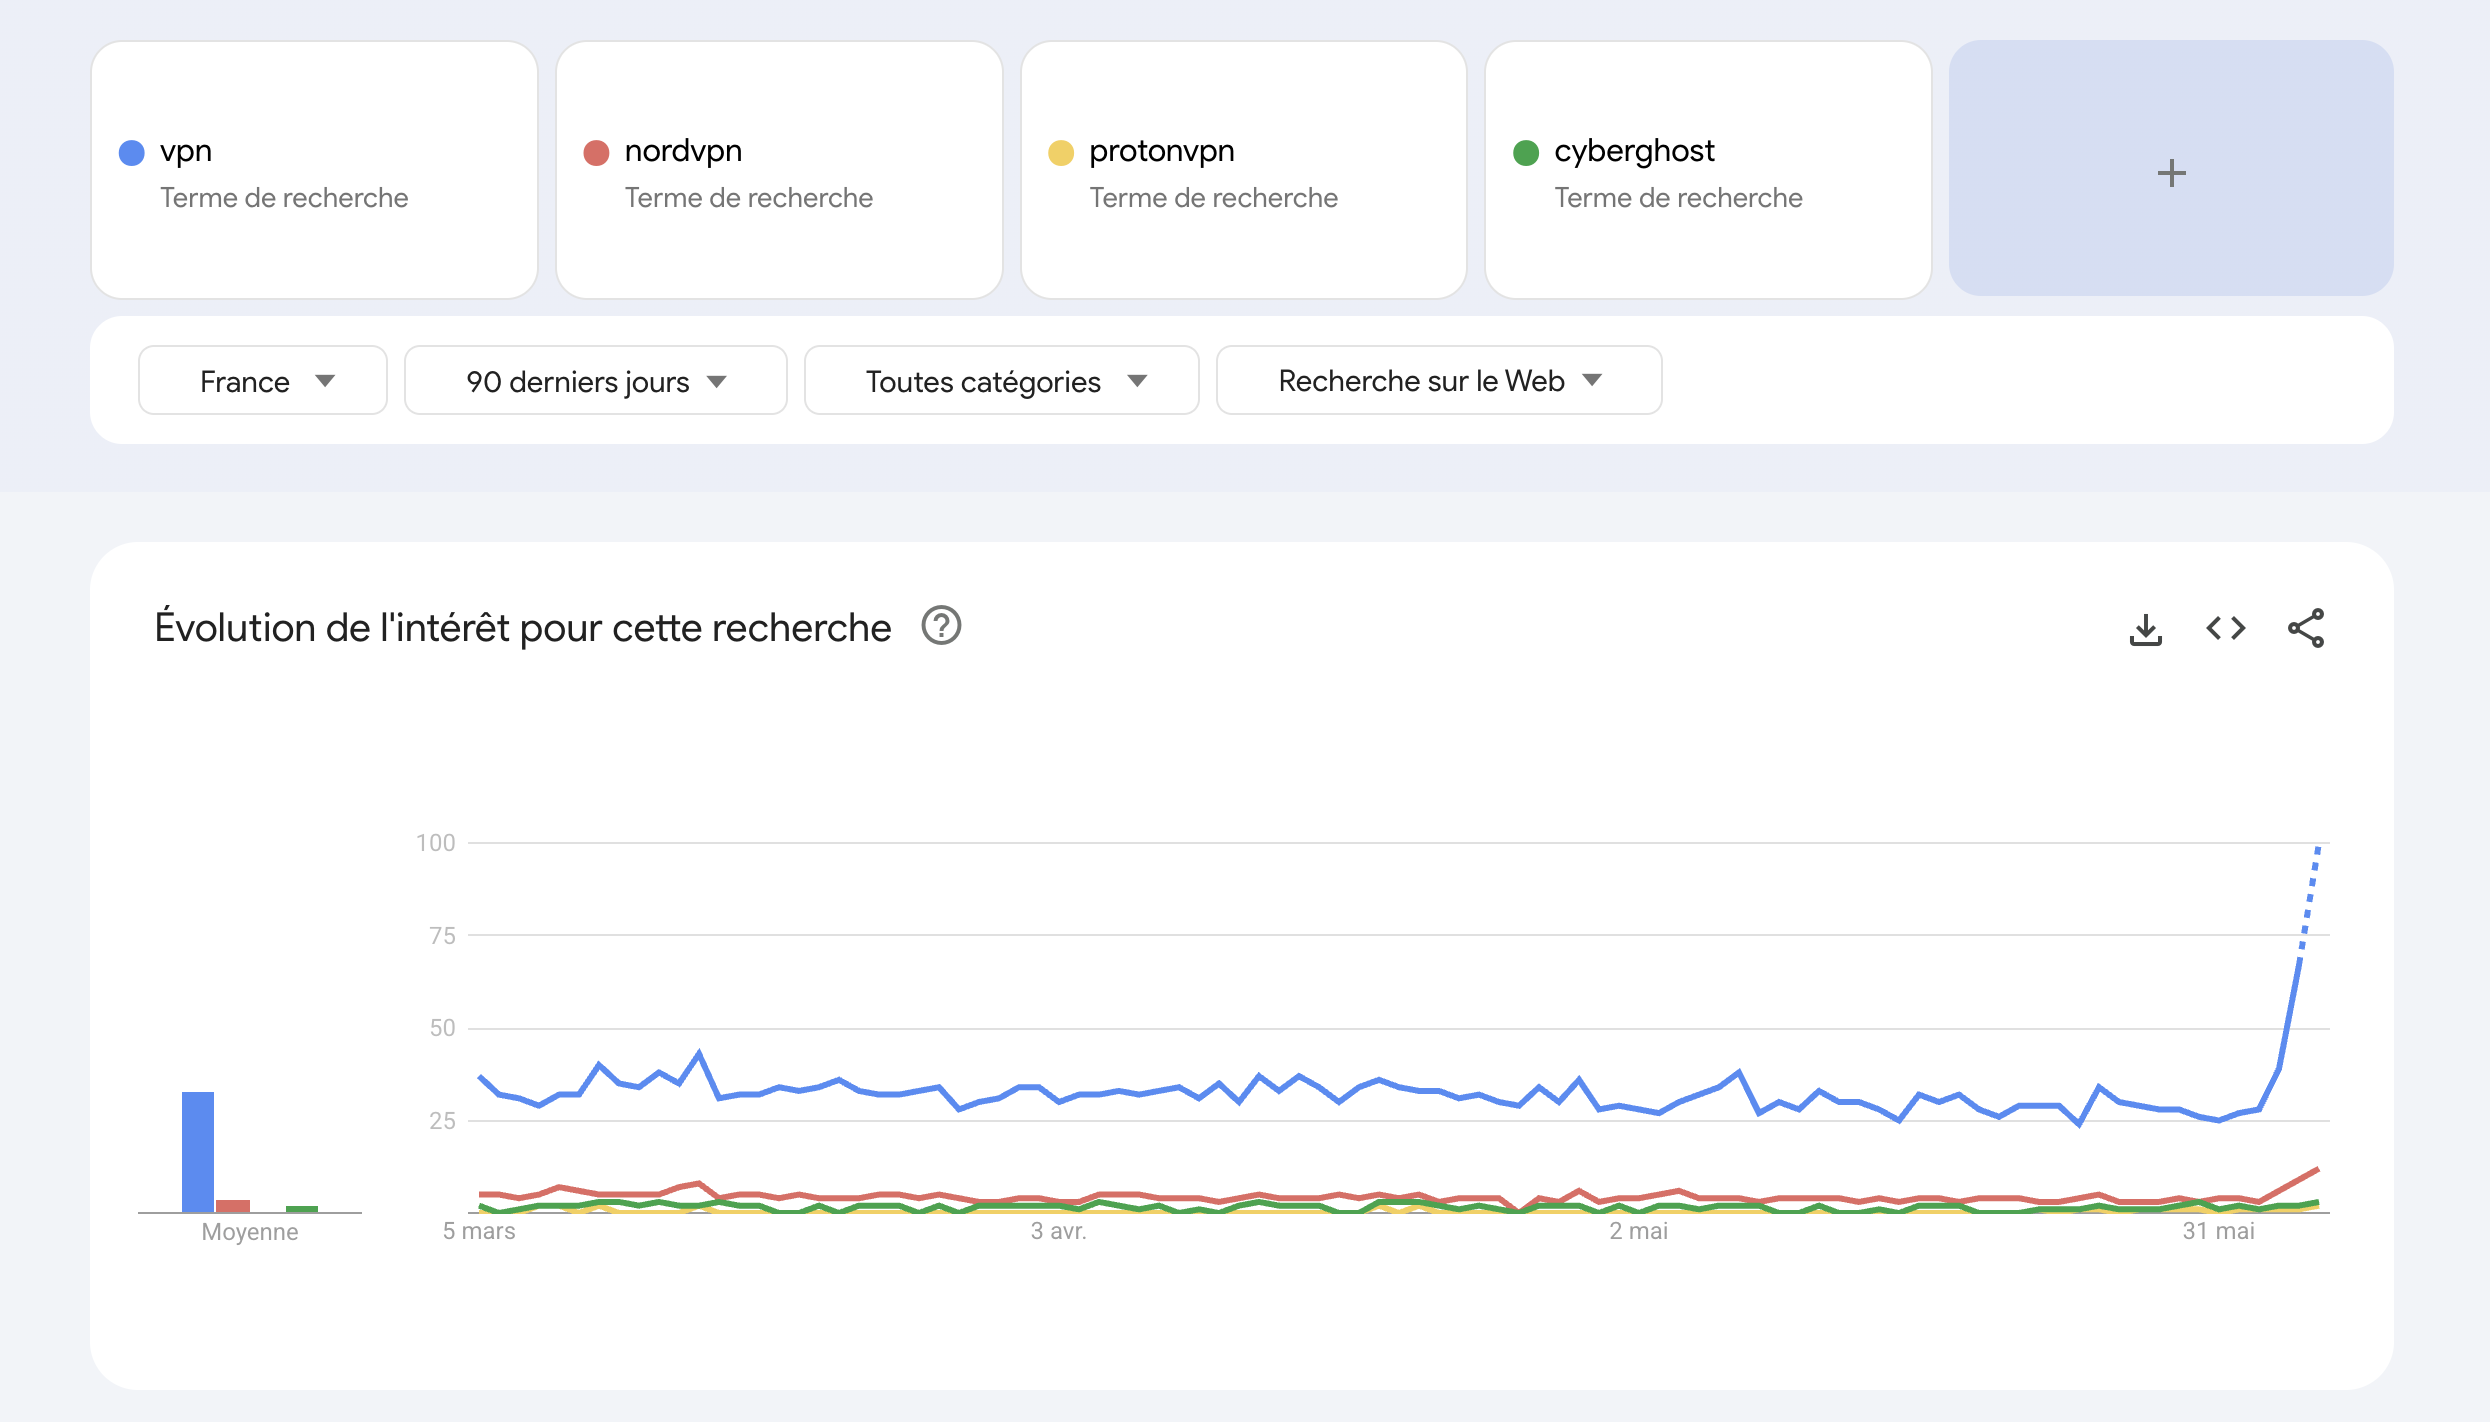The width and height of the screenshot is (2490, 1422).
Task: Click the 75 y-axis value
Action: 443,936
